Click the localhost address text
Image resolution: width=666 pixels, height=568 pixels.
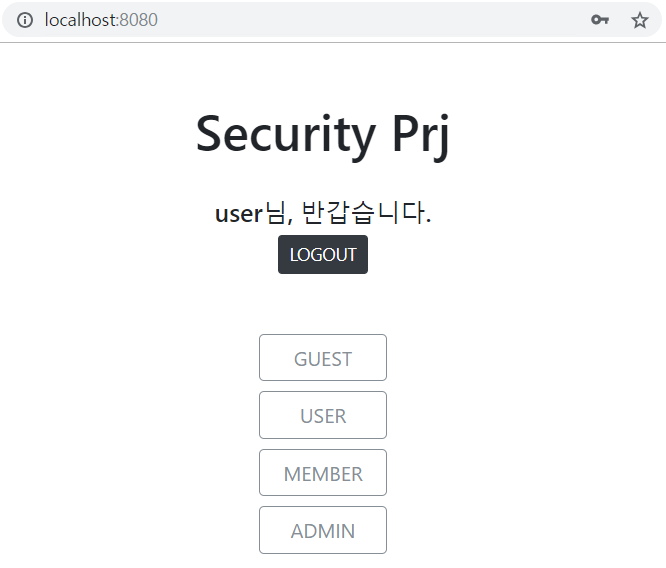click(x=80, y=20)
